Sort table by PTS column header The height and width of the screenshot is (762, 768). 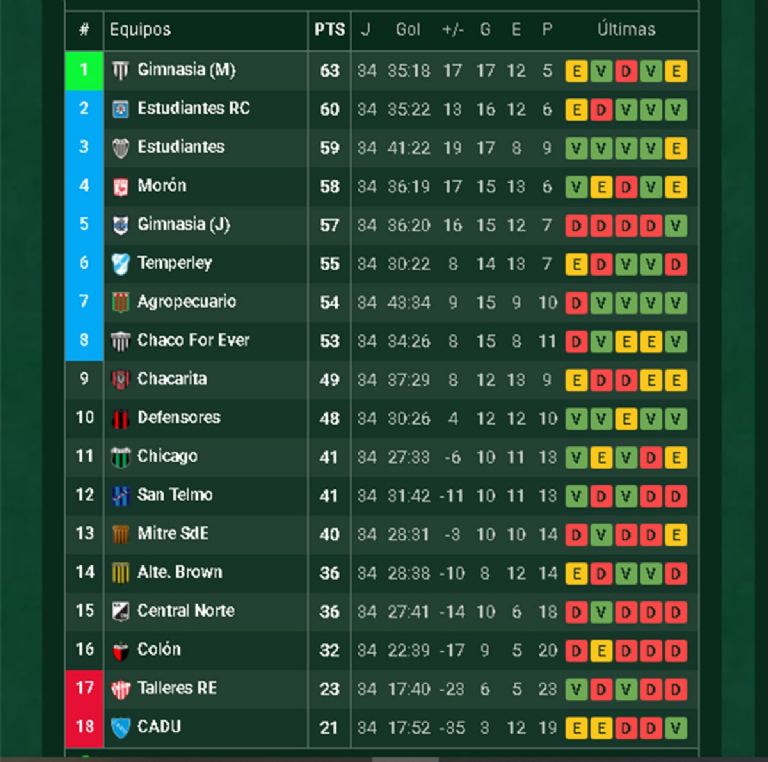329,30
